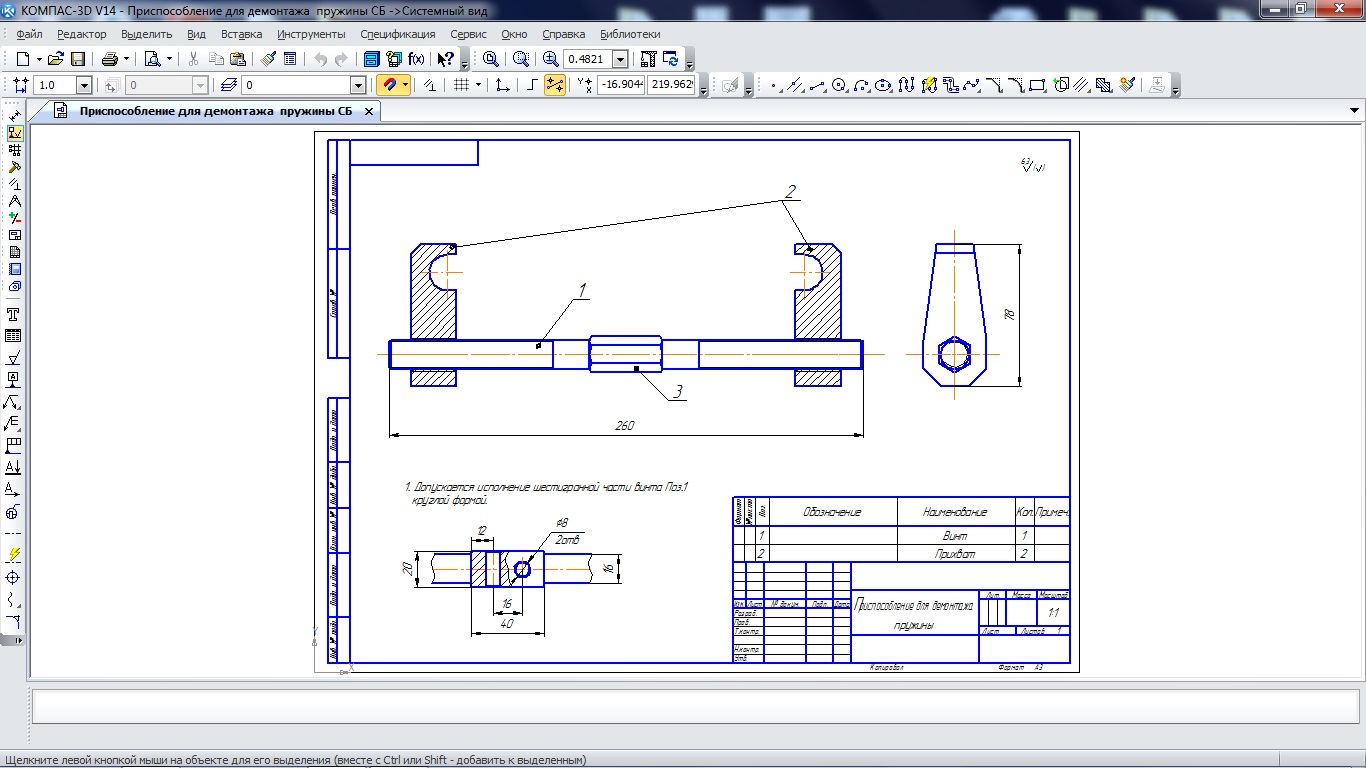Open document tabs list arrow at right
Screen dimensions: 1366x768
tap(1354, 111)
